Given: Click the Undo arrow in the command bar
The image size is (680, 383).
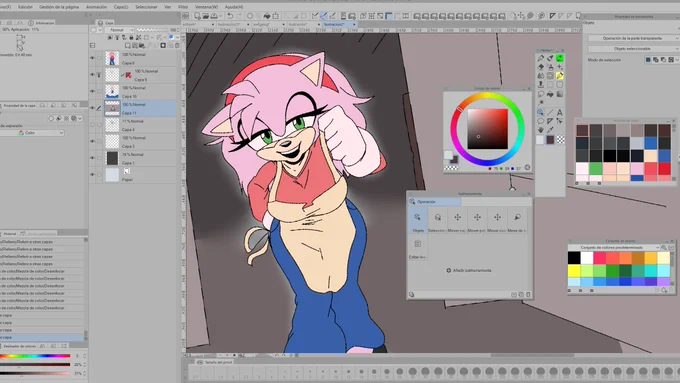Looking at the screenshot, I should click(x=230, y=16).
